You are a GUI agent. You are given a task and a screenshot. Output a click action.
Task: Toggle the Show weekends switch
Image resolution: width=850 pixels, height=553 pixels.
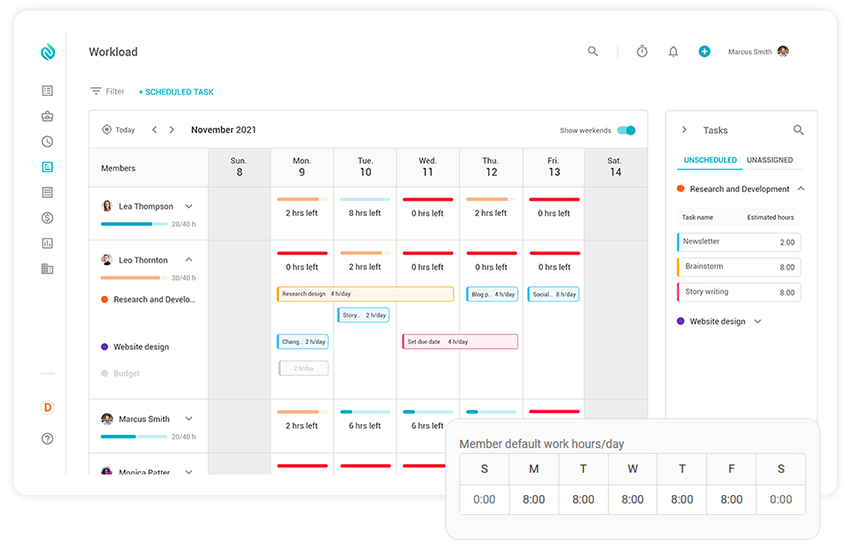(626, 130)
